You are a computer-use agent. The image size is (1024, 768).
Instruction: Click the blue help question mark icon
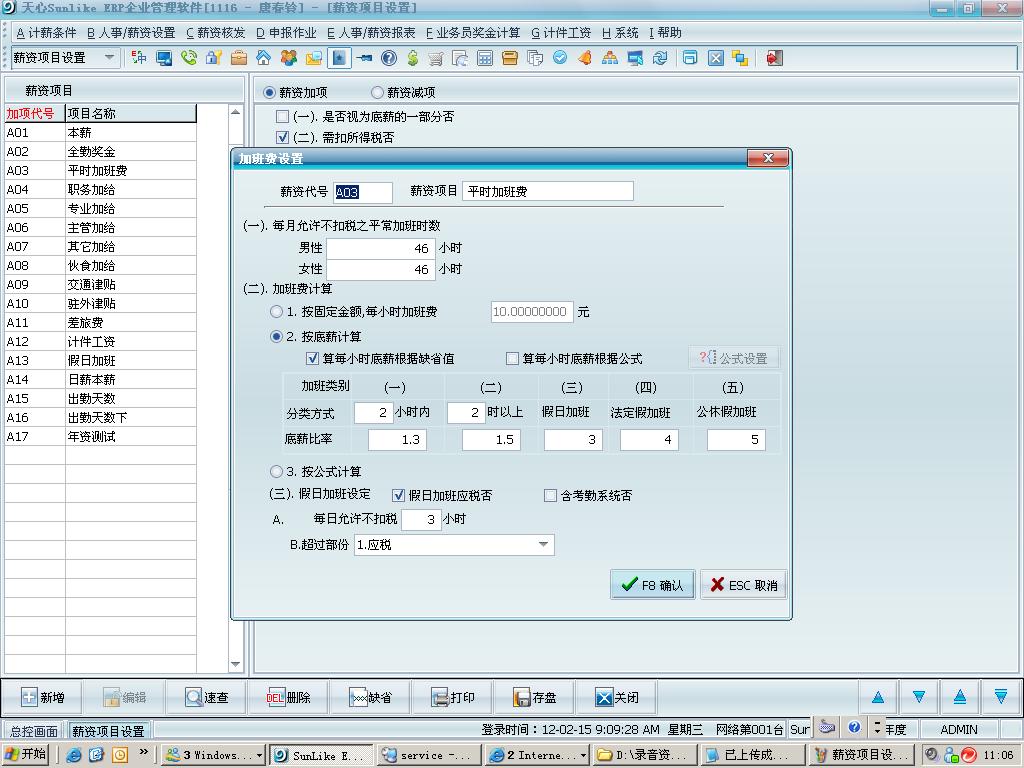pos(389,58)
